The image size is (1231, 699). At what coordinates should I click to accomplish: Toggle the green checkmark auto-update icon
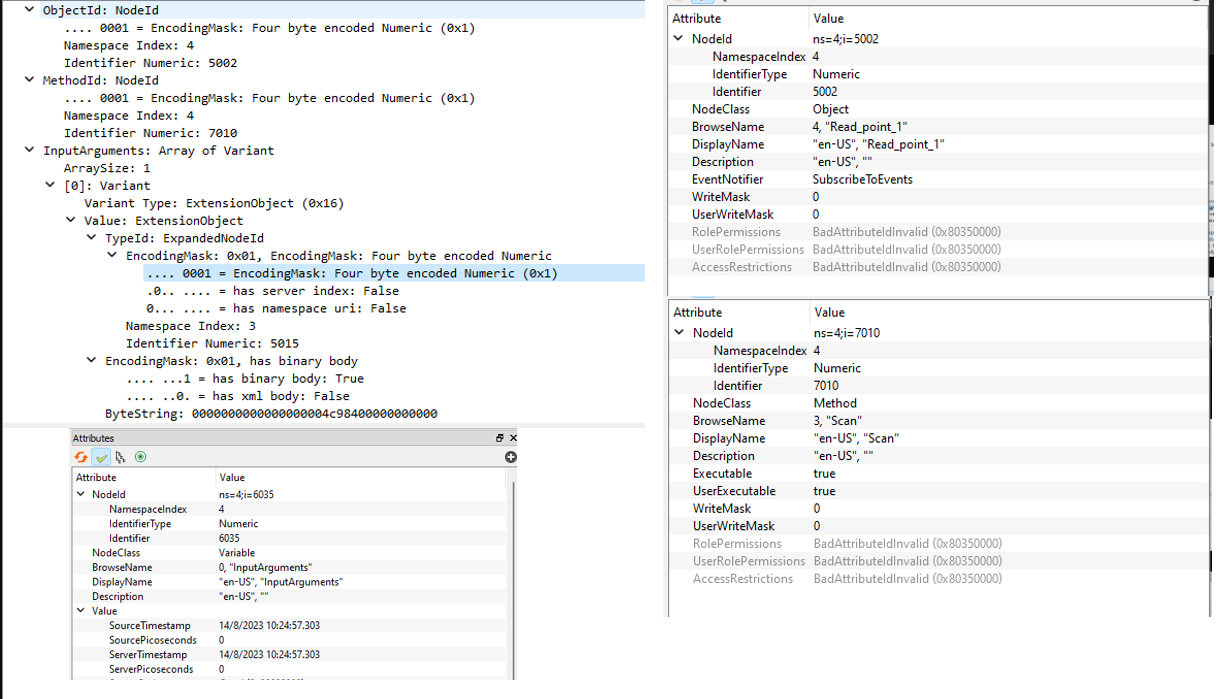point(101,456)
